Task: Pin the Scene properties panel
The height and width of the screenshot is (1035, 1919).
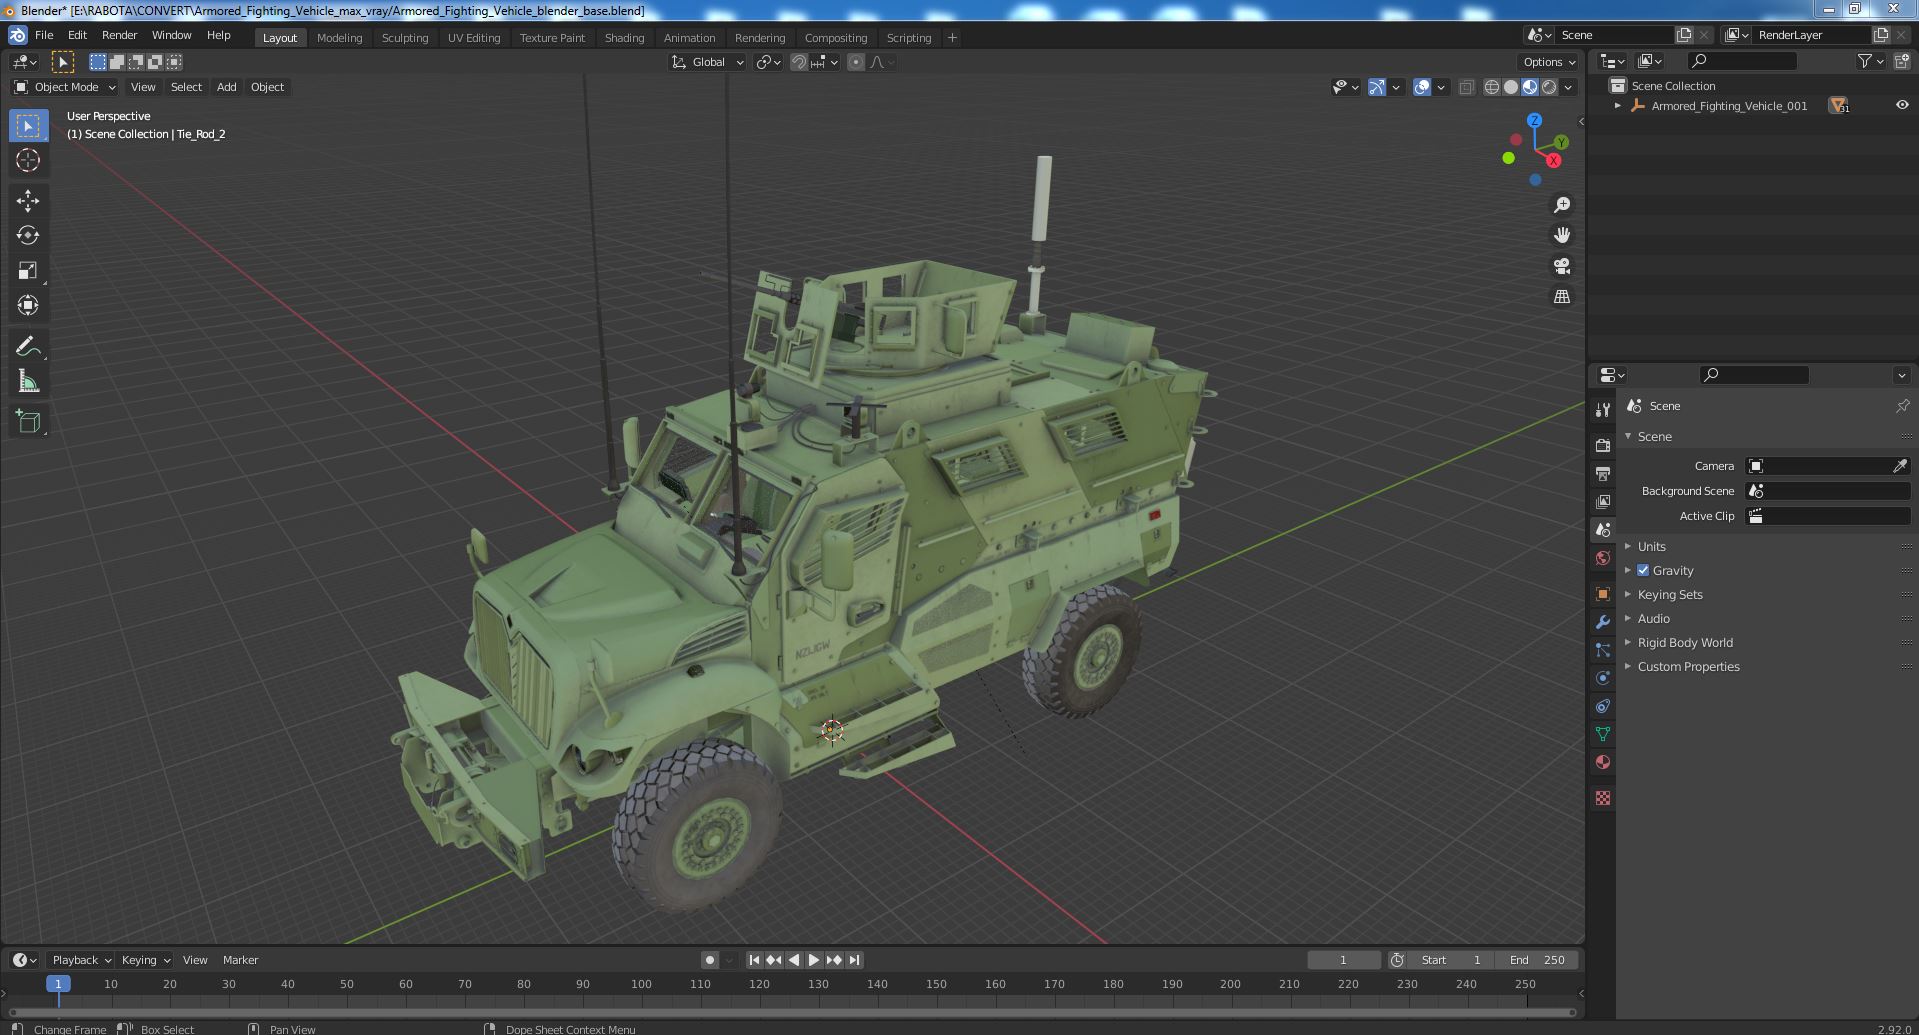Action: click(x=1902, y=406)
